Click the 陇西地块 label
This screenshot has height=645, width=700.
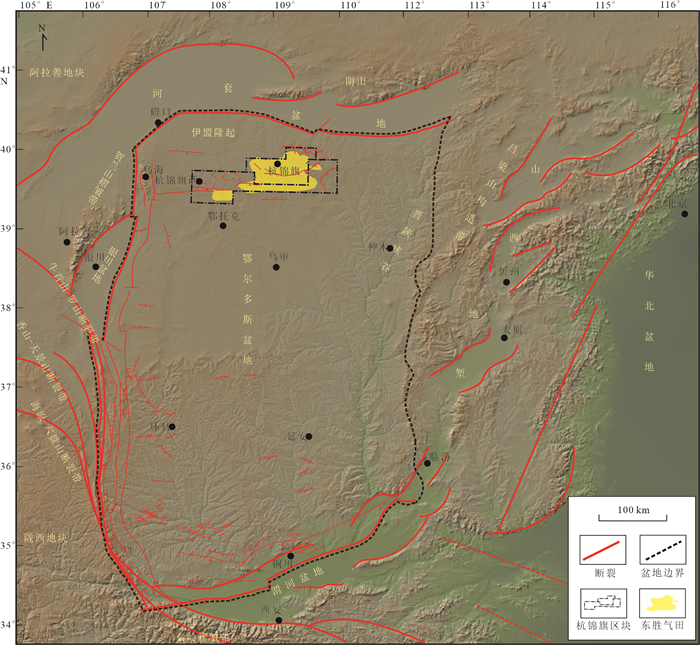click(x=46, y=538)
